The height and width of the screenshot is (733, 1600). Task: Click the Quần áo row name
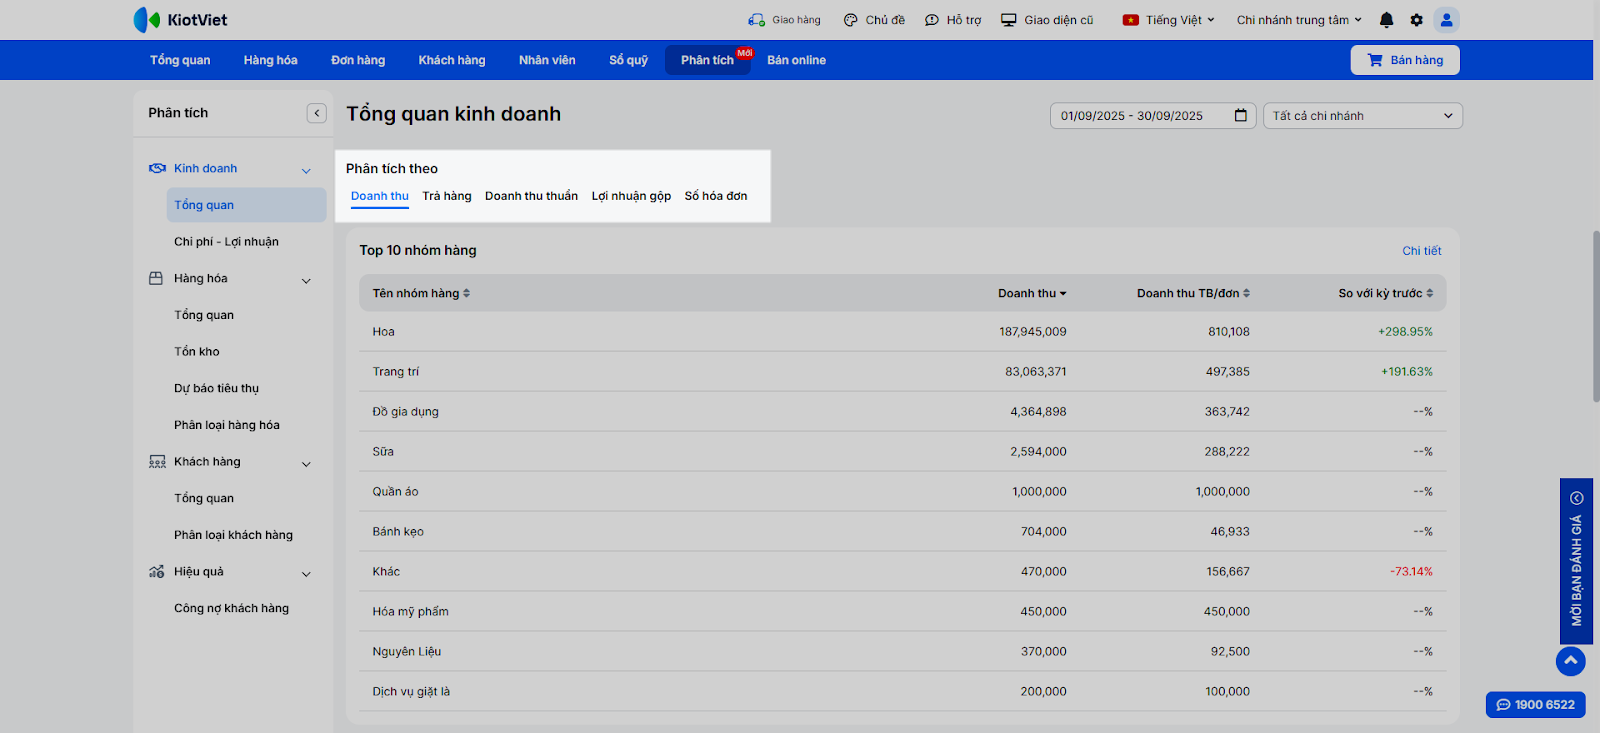(396, 492)
